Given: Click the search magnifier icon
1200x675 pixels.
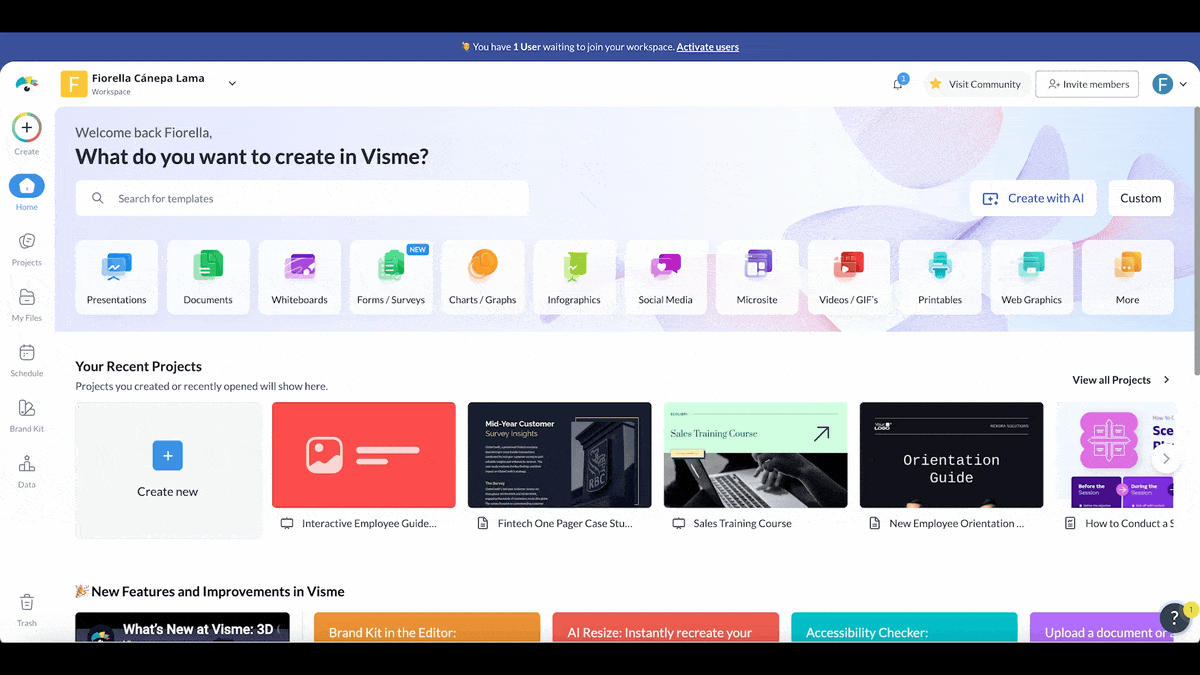Looking at the screenshot, I should pos(98,198).
